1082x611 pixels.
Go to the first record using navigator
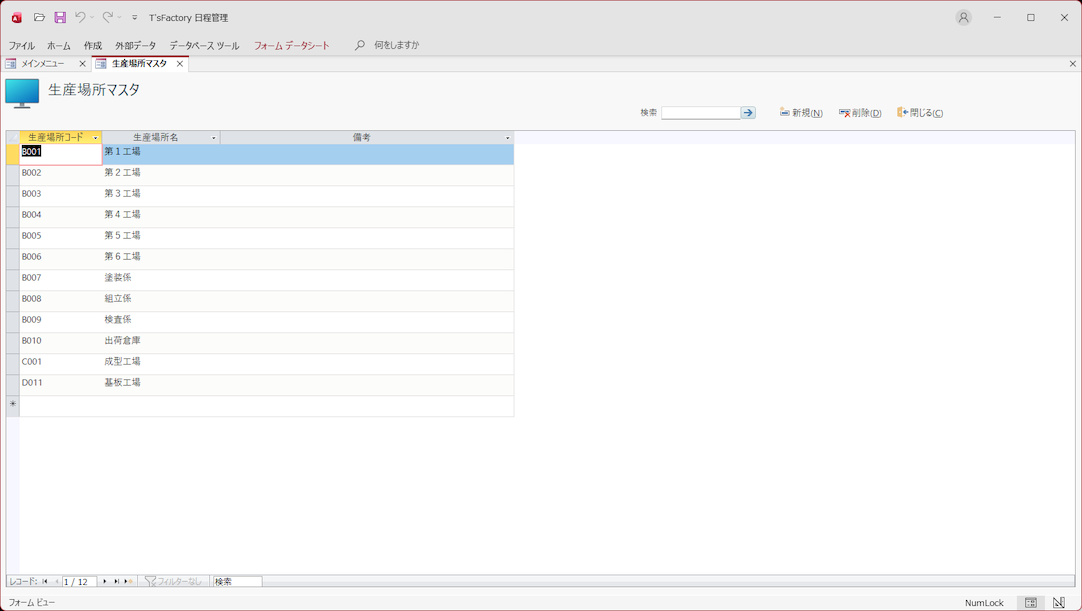pos(45,581)
